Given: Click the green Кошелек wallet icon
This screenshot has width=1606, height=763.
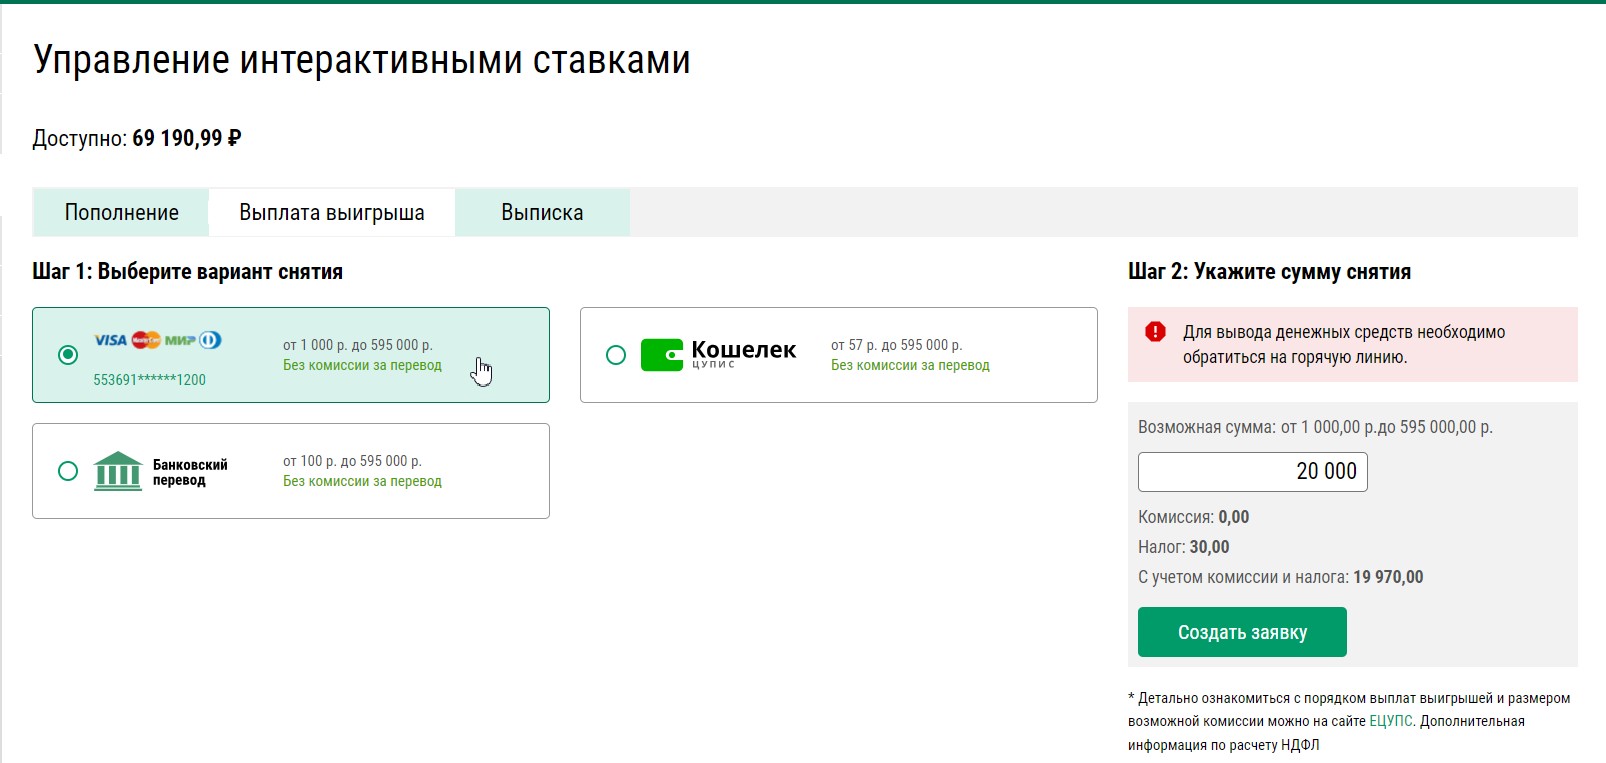Looking at the screenshot, I should point(662,355).
